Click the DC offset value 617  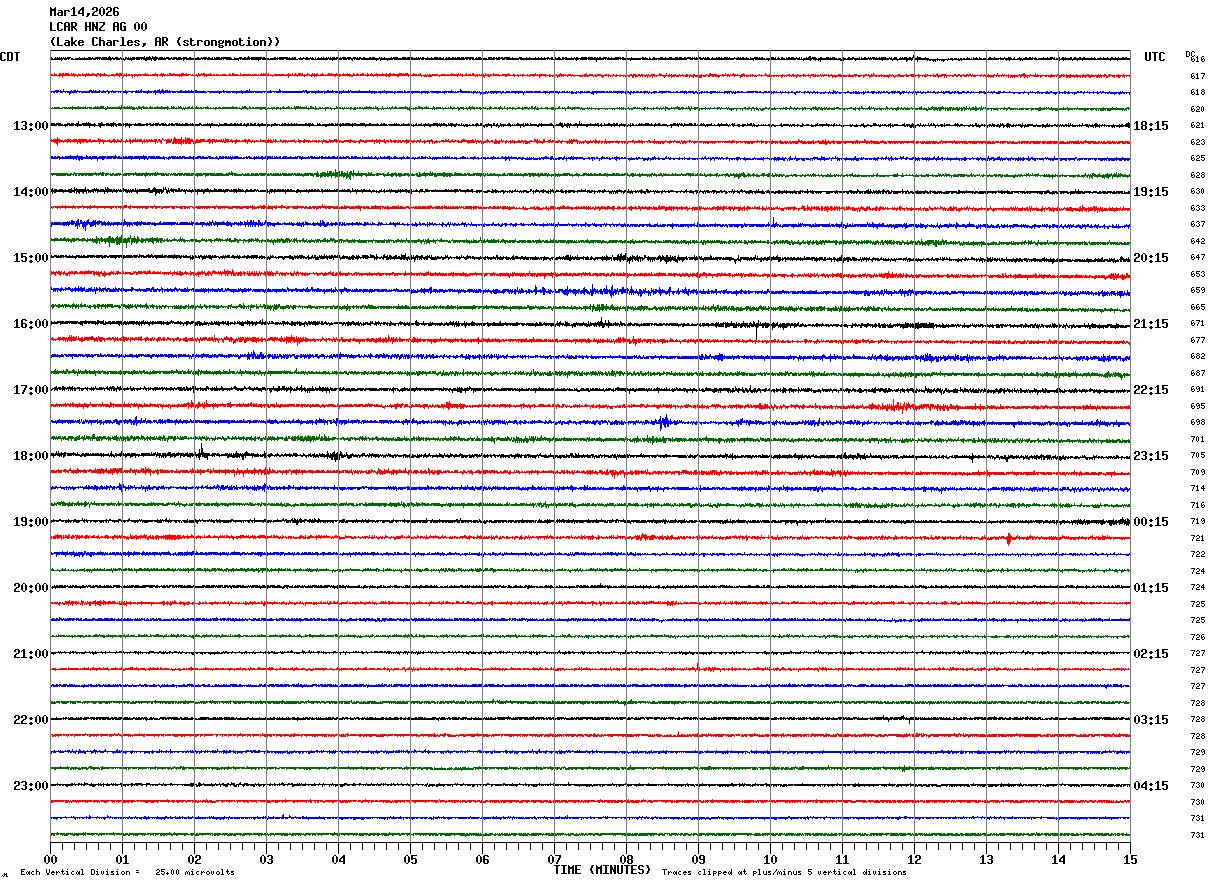click(x=1197, y=76)
